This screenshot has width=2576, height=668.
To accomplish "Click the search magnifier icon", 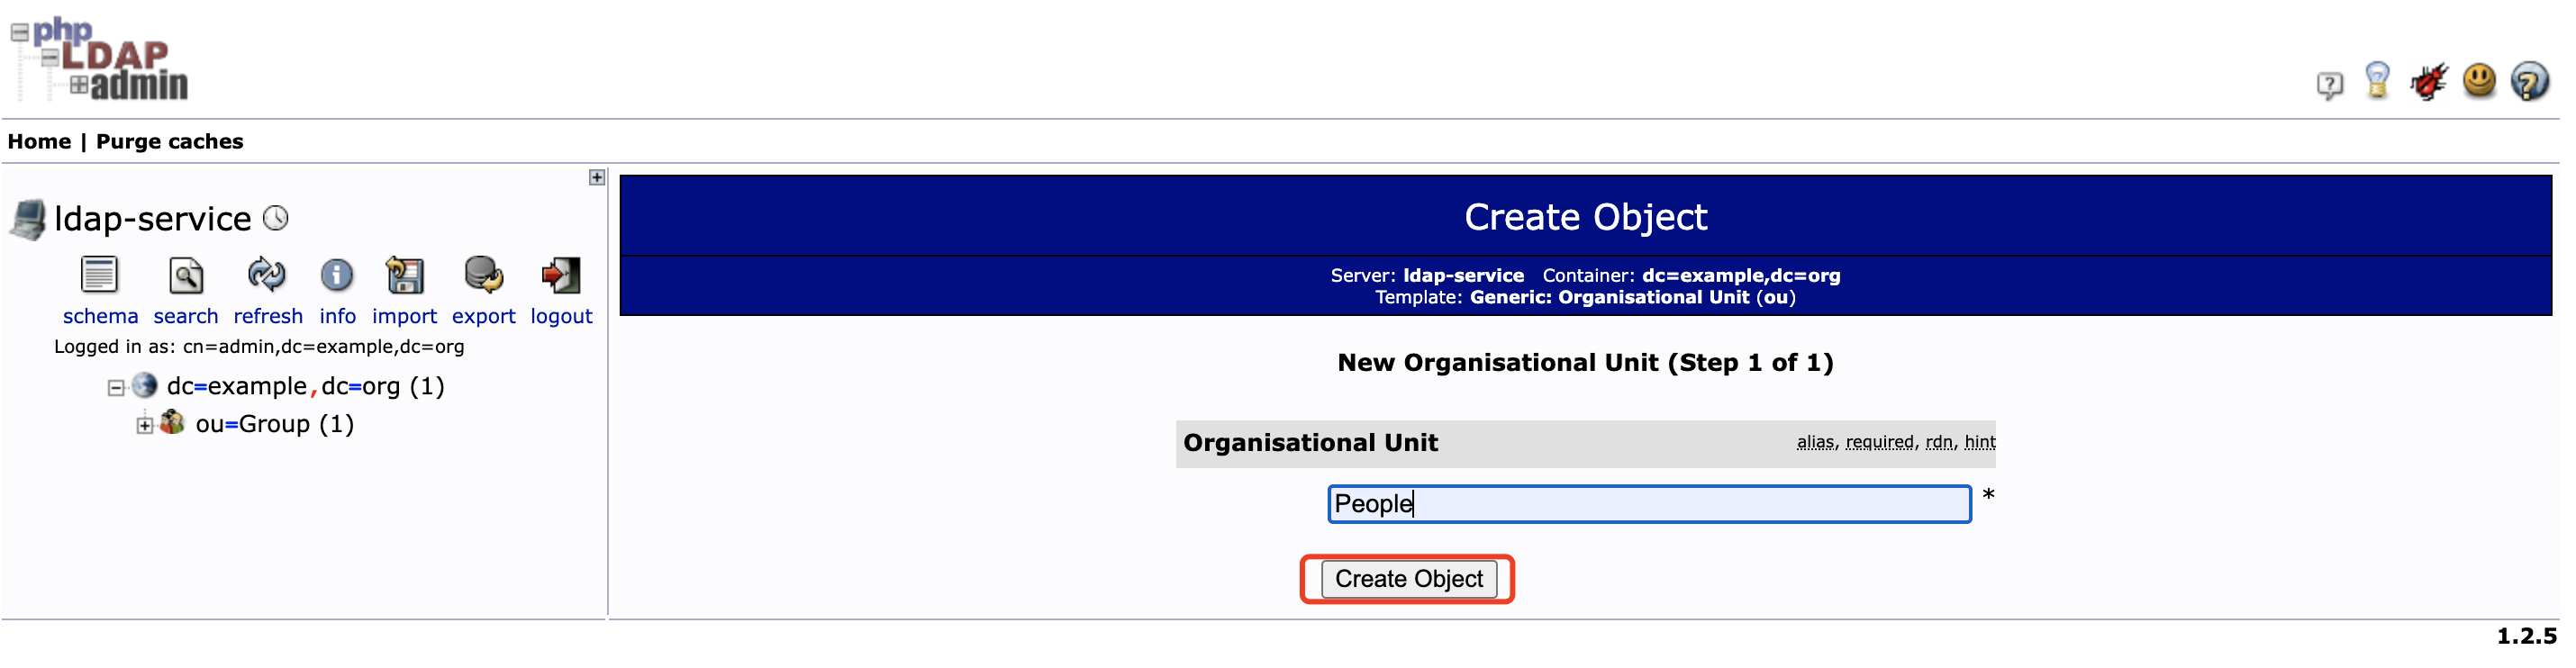I will 186,275.
